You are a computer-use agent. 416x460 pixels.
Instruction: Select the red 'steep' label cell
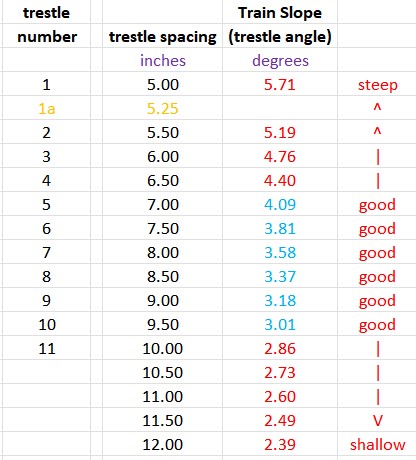(x=377, y=84)
